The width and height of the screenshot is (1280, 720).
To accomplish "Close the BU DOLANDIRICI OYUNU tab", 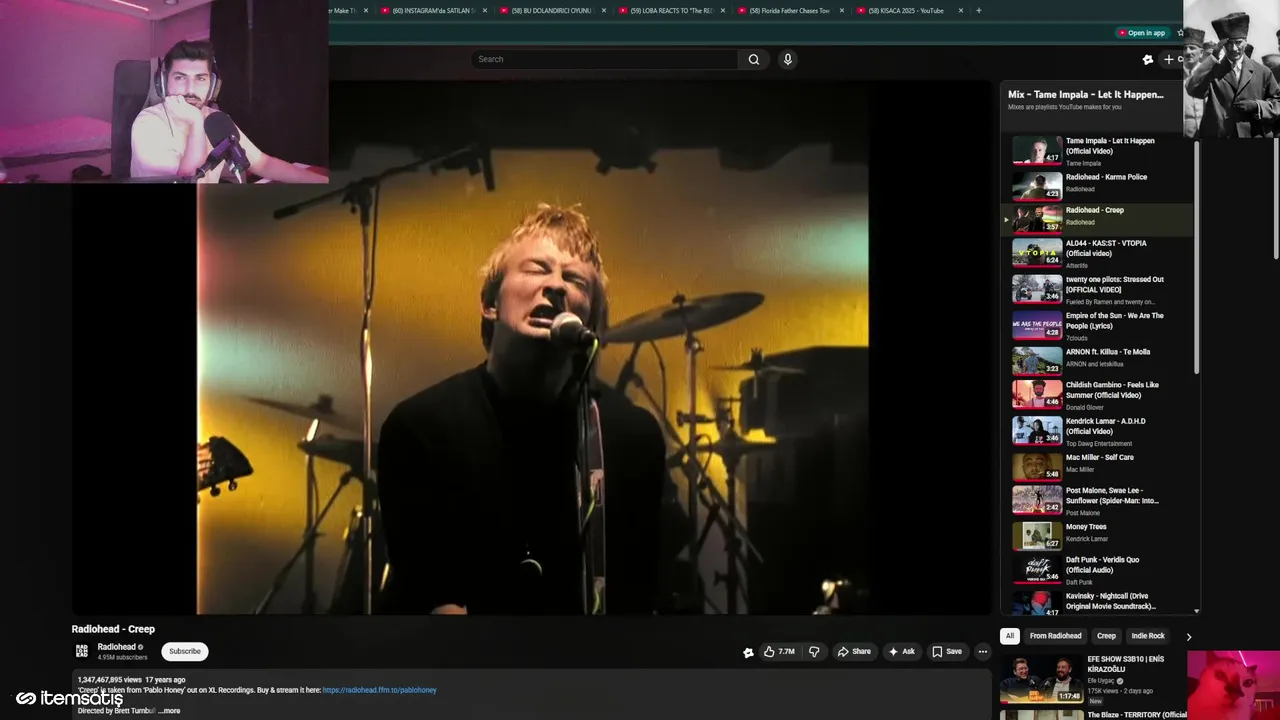I will (604, 10).
